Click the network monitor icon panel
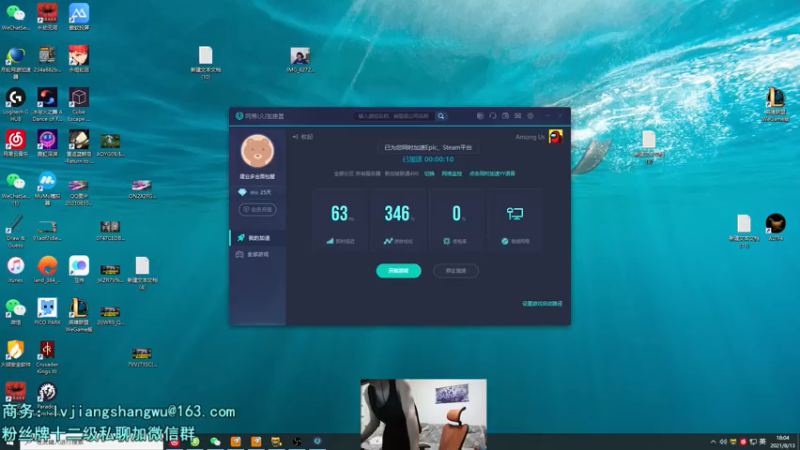Image resolution: width=800 pixels, height=450 pixels. pyautogui.click(x=515, y=220)
